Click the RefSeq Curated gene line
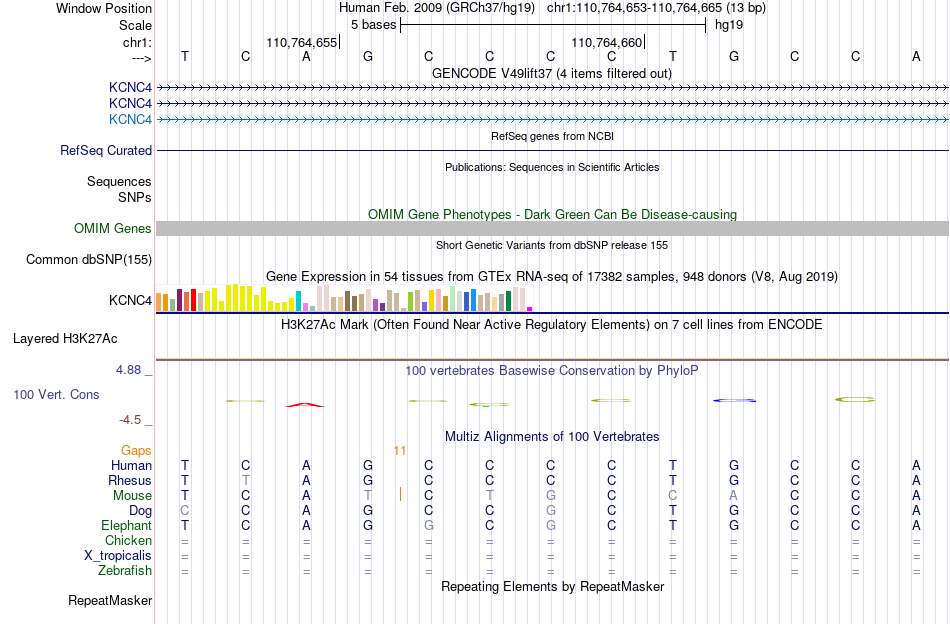 click(553, 150)
